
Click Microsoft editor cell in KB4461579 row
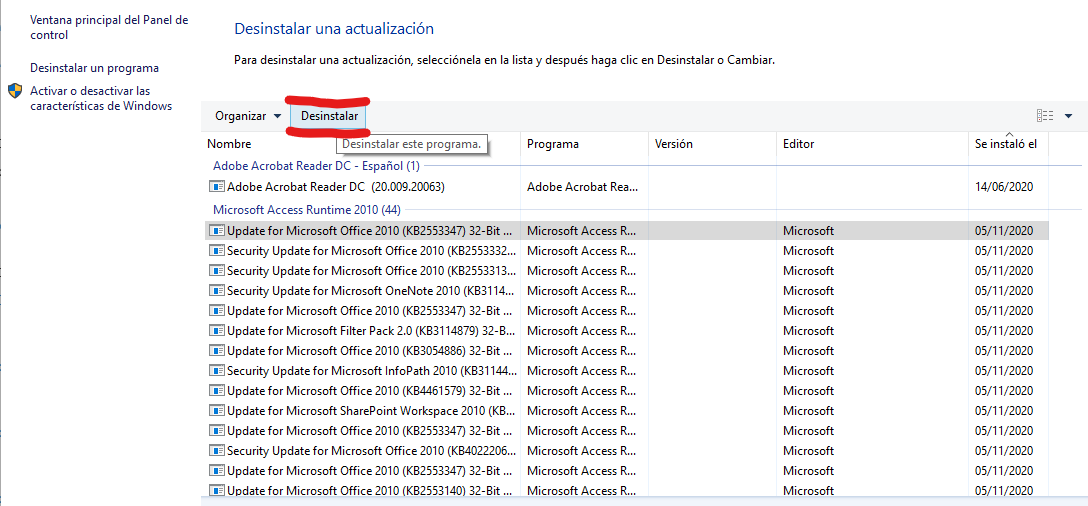click(808, 391)
